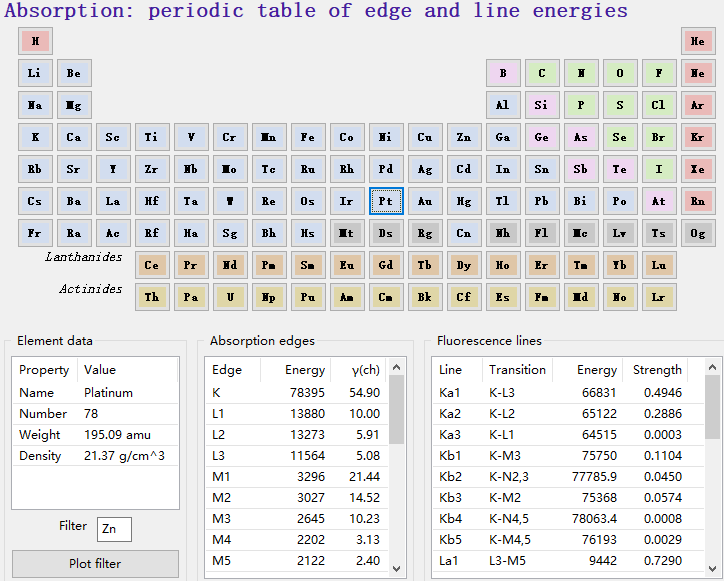Select the Yb lanthanide button

620,265
